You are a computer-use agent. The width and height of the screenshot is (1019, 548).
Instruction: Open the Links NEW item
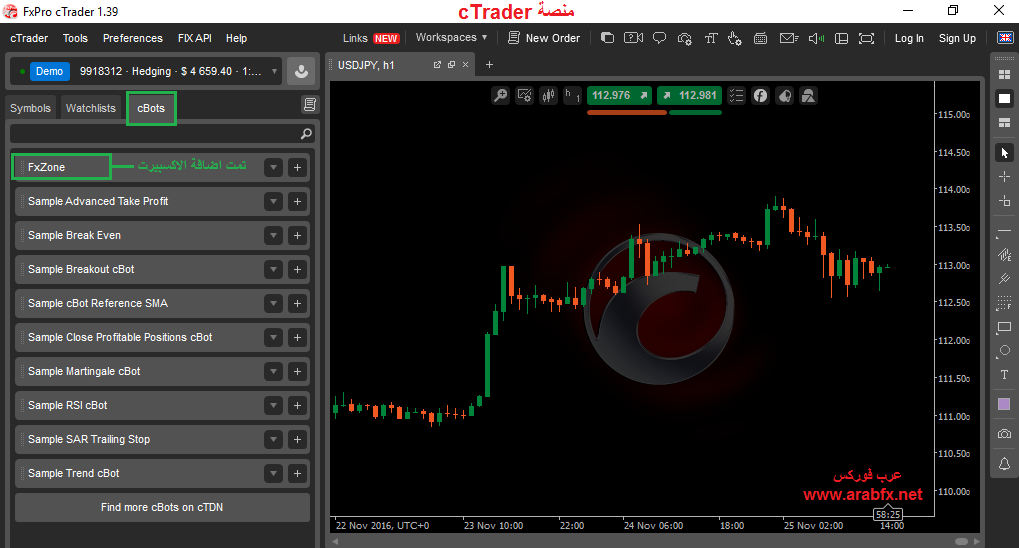click(x=370, y=38)
